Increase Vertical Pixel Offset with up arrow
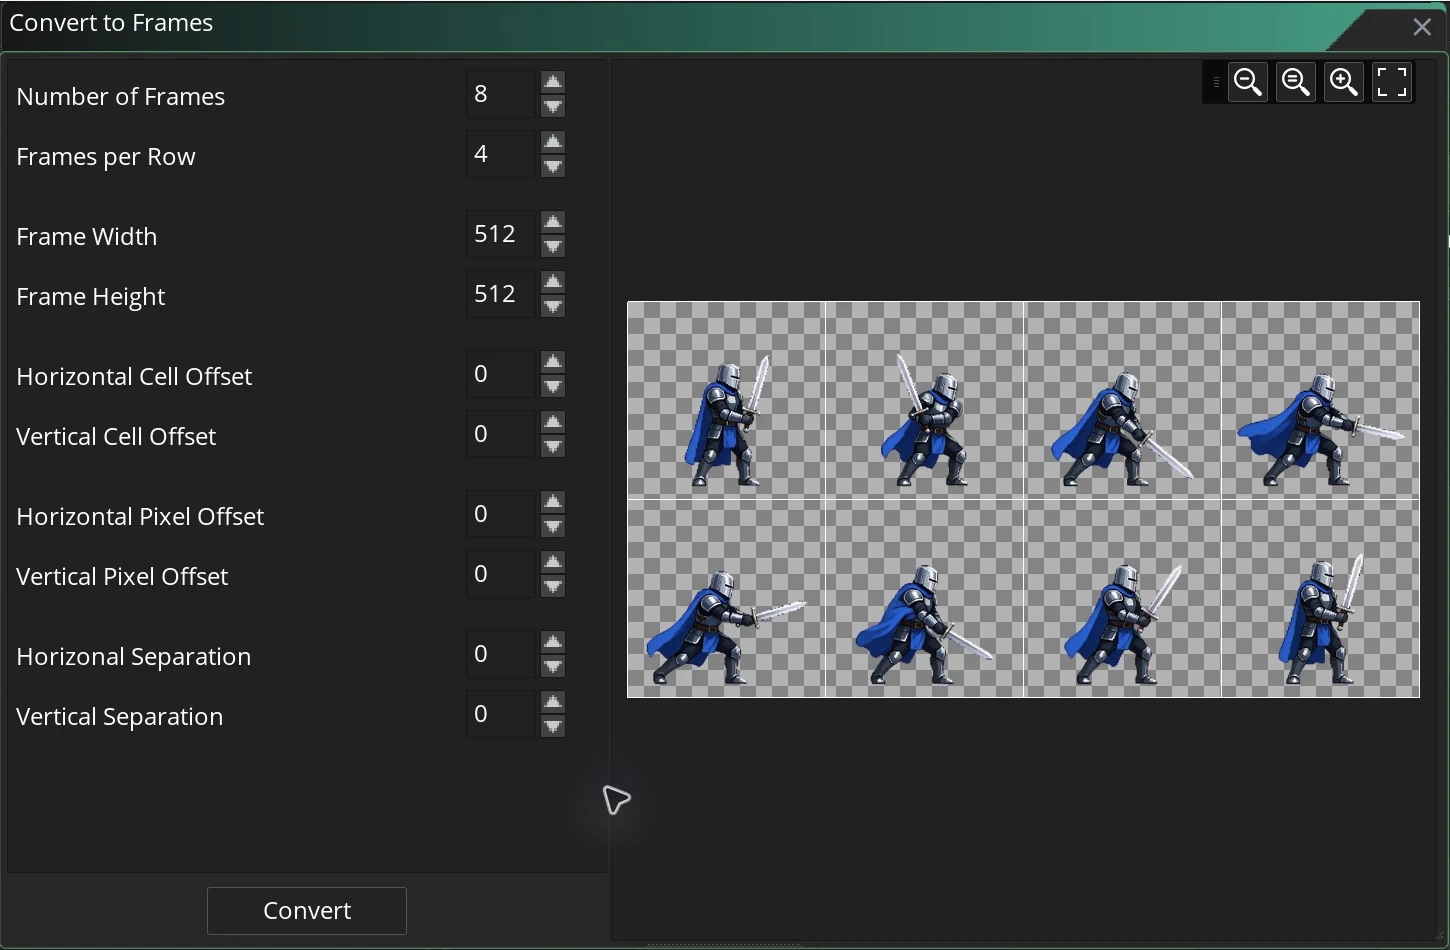This screenshot has width=1450, height=950. point(553,562)
